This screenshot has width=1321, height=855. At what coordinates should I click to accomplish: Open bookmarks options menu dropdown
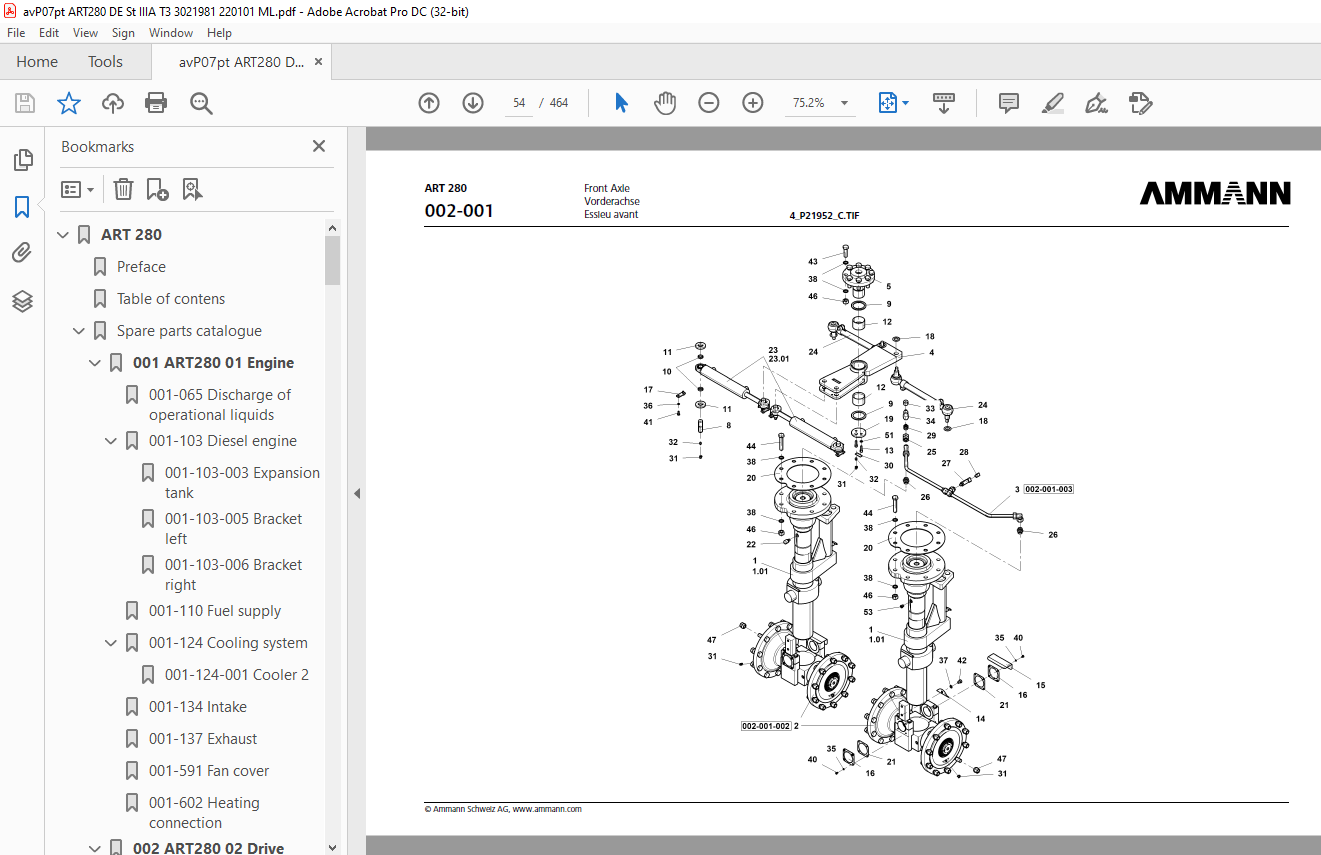coord(78,189)
